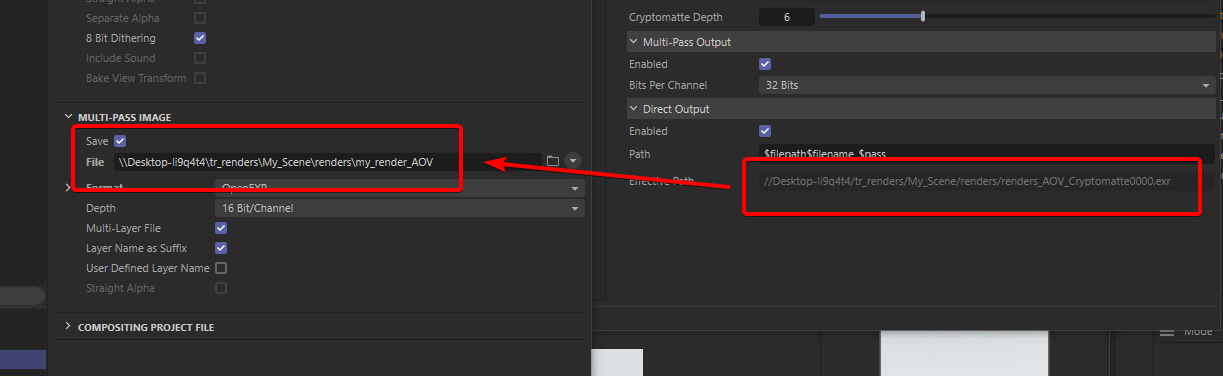
Task: Collapse the MULTI-PASS IMAGE section
Action: [x=68, y=117]
